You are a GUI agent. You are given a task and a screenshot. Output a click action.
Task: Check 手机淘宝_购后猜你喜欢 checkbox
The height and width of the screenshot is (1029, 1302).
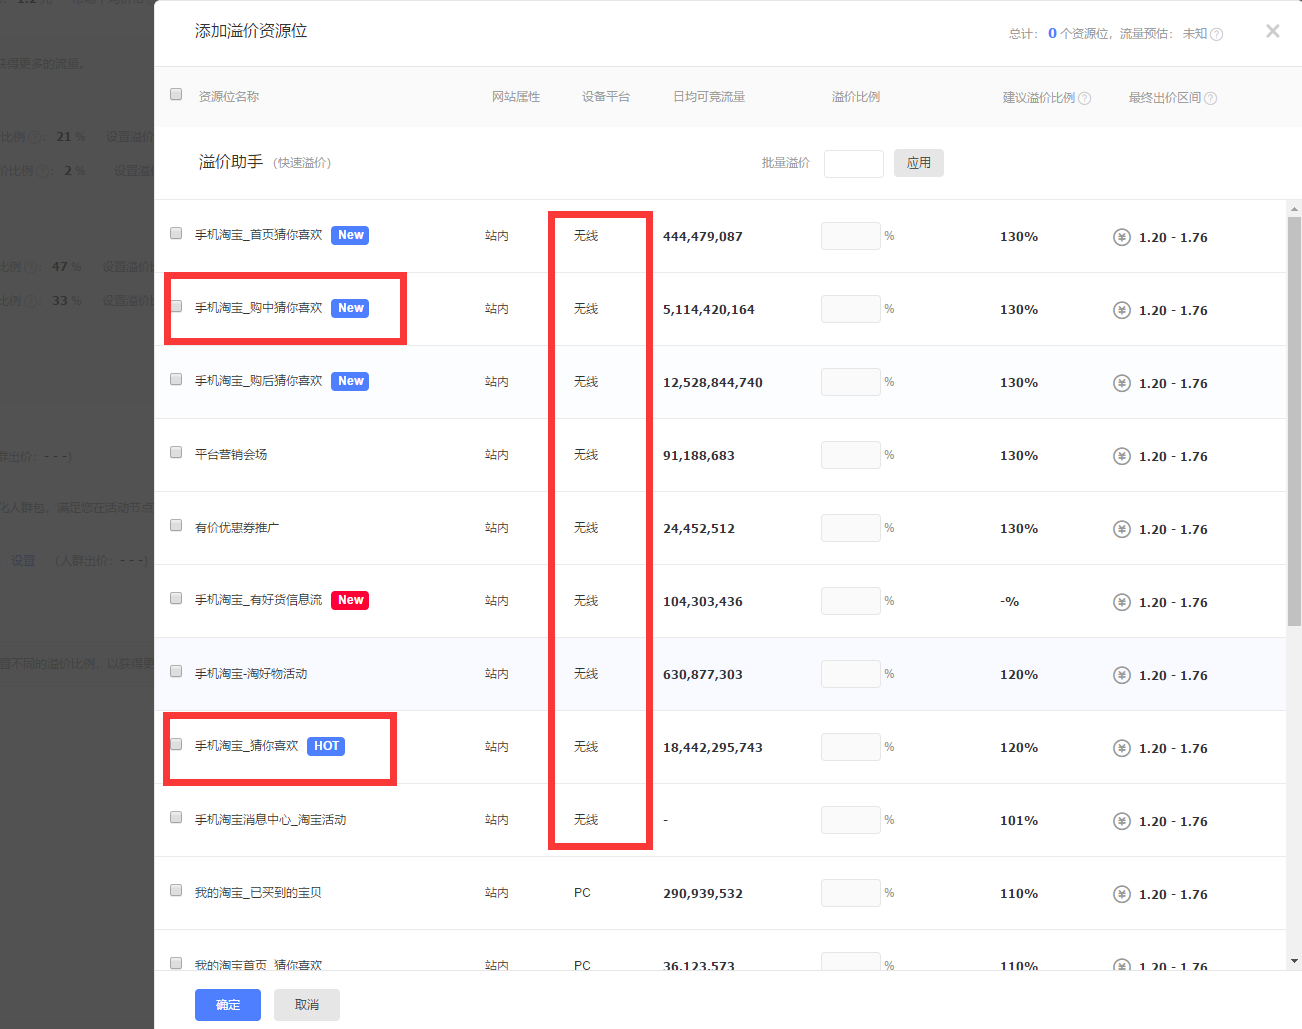click(176, 379)
